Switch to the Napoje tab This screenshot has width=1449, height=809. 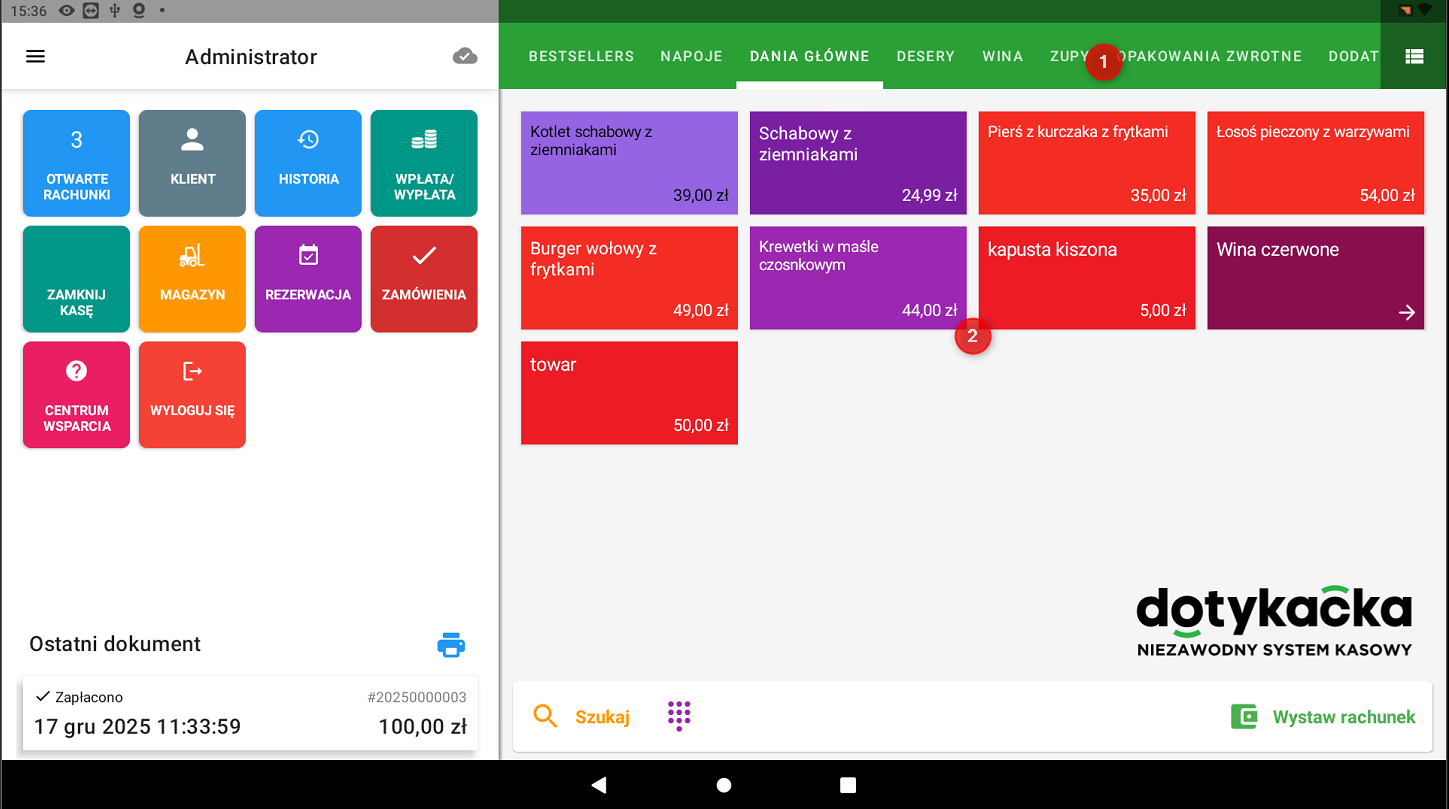click(x=691, y=57)
